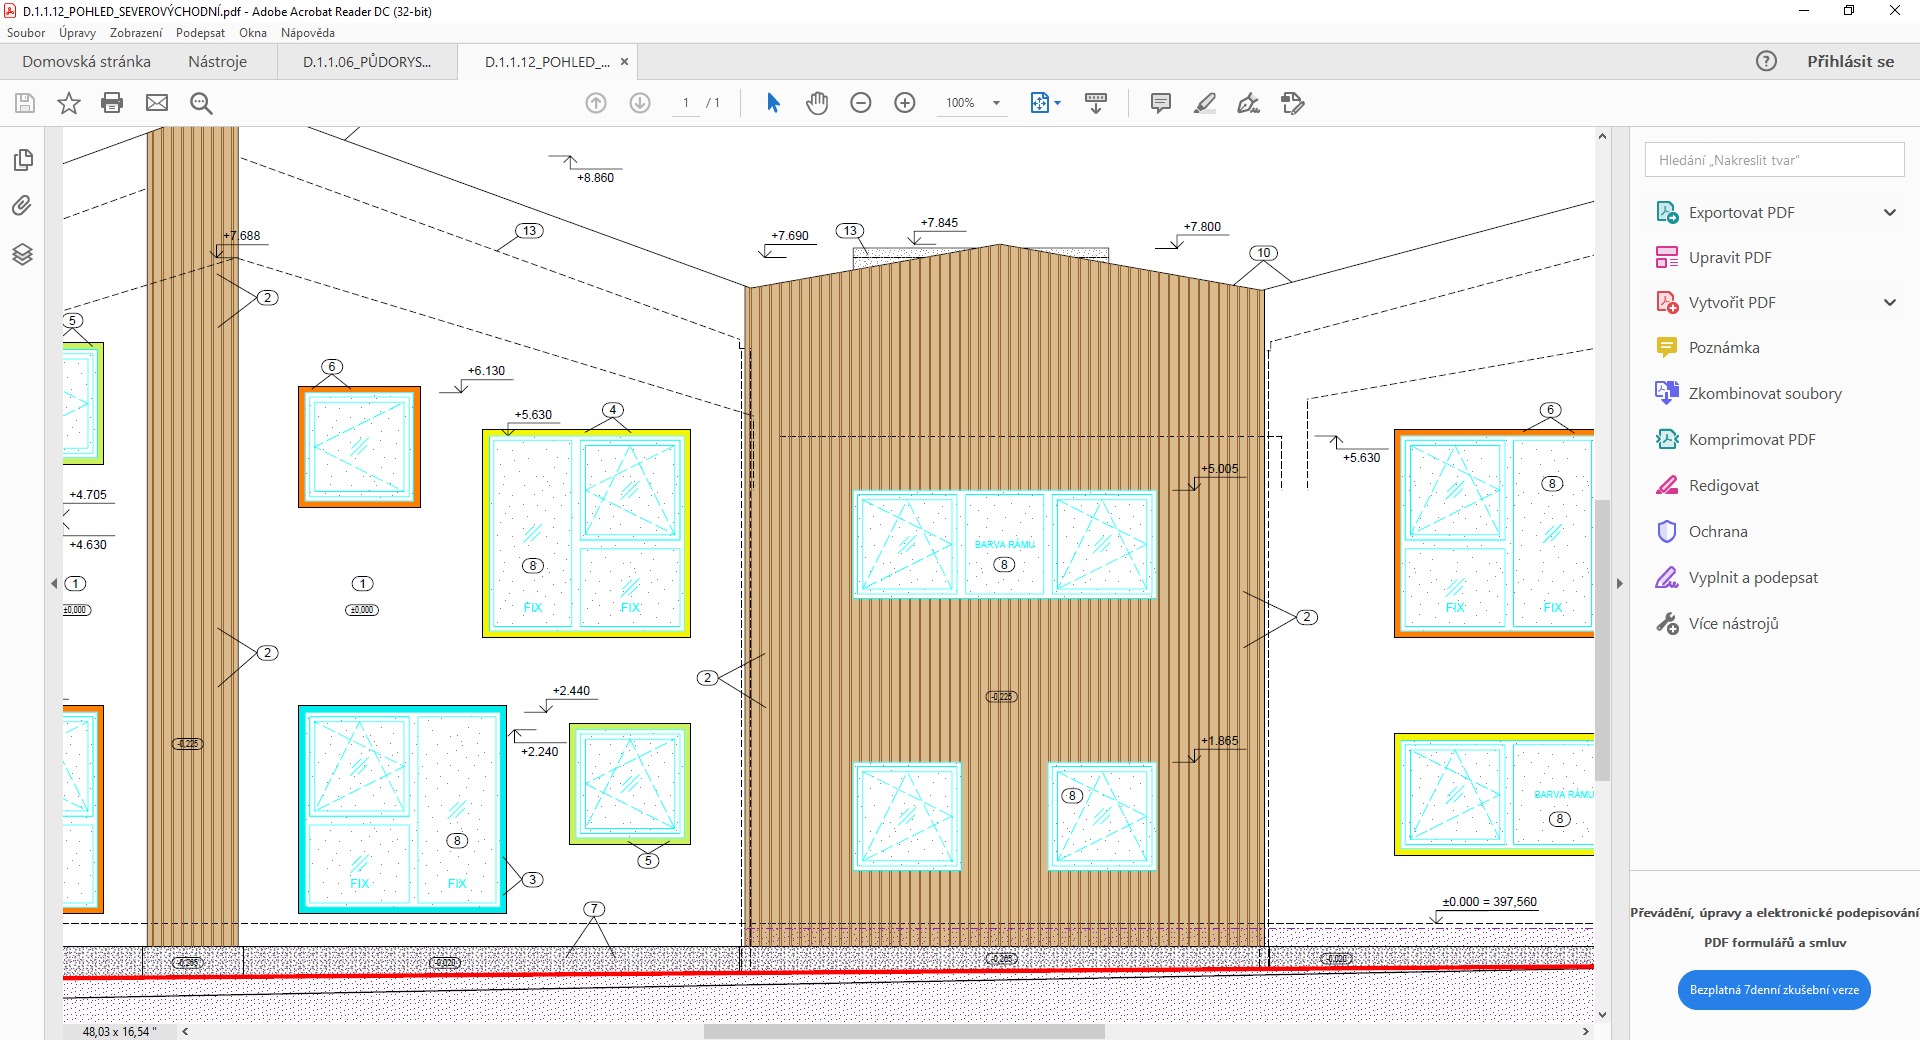The height and width of the screenshot is (1040, 1920).
Task: Click Přihlásit se to sign in
Action: tap(1849, 62)
